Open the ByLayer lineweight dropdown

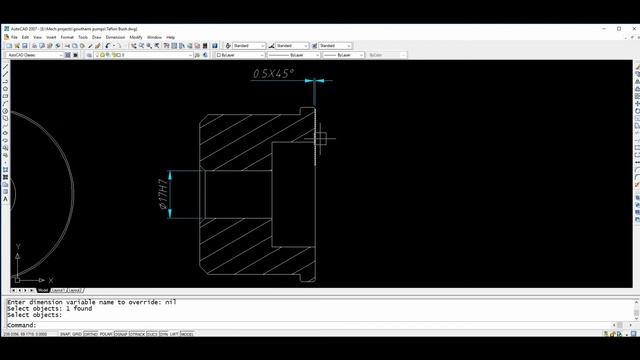pos(343,55)
